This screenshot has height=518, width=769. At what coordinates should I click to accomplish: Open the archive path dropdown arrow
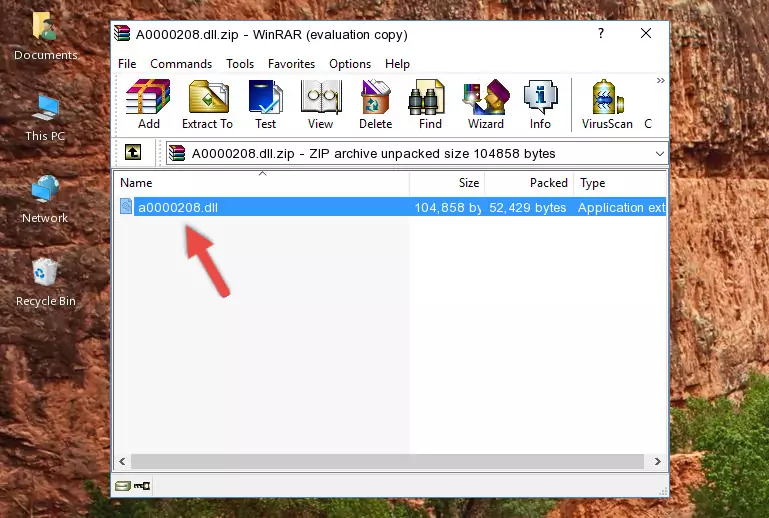660,154
